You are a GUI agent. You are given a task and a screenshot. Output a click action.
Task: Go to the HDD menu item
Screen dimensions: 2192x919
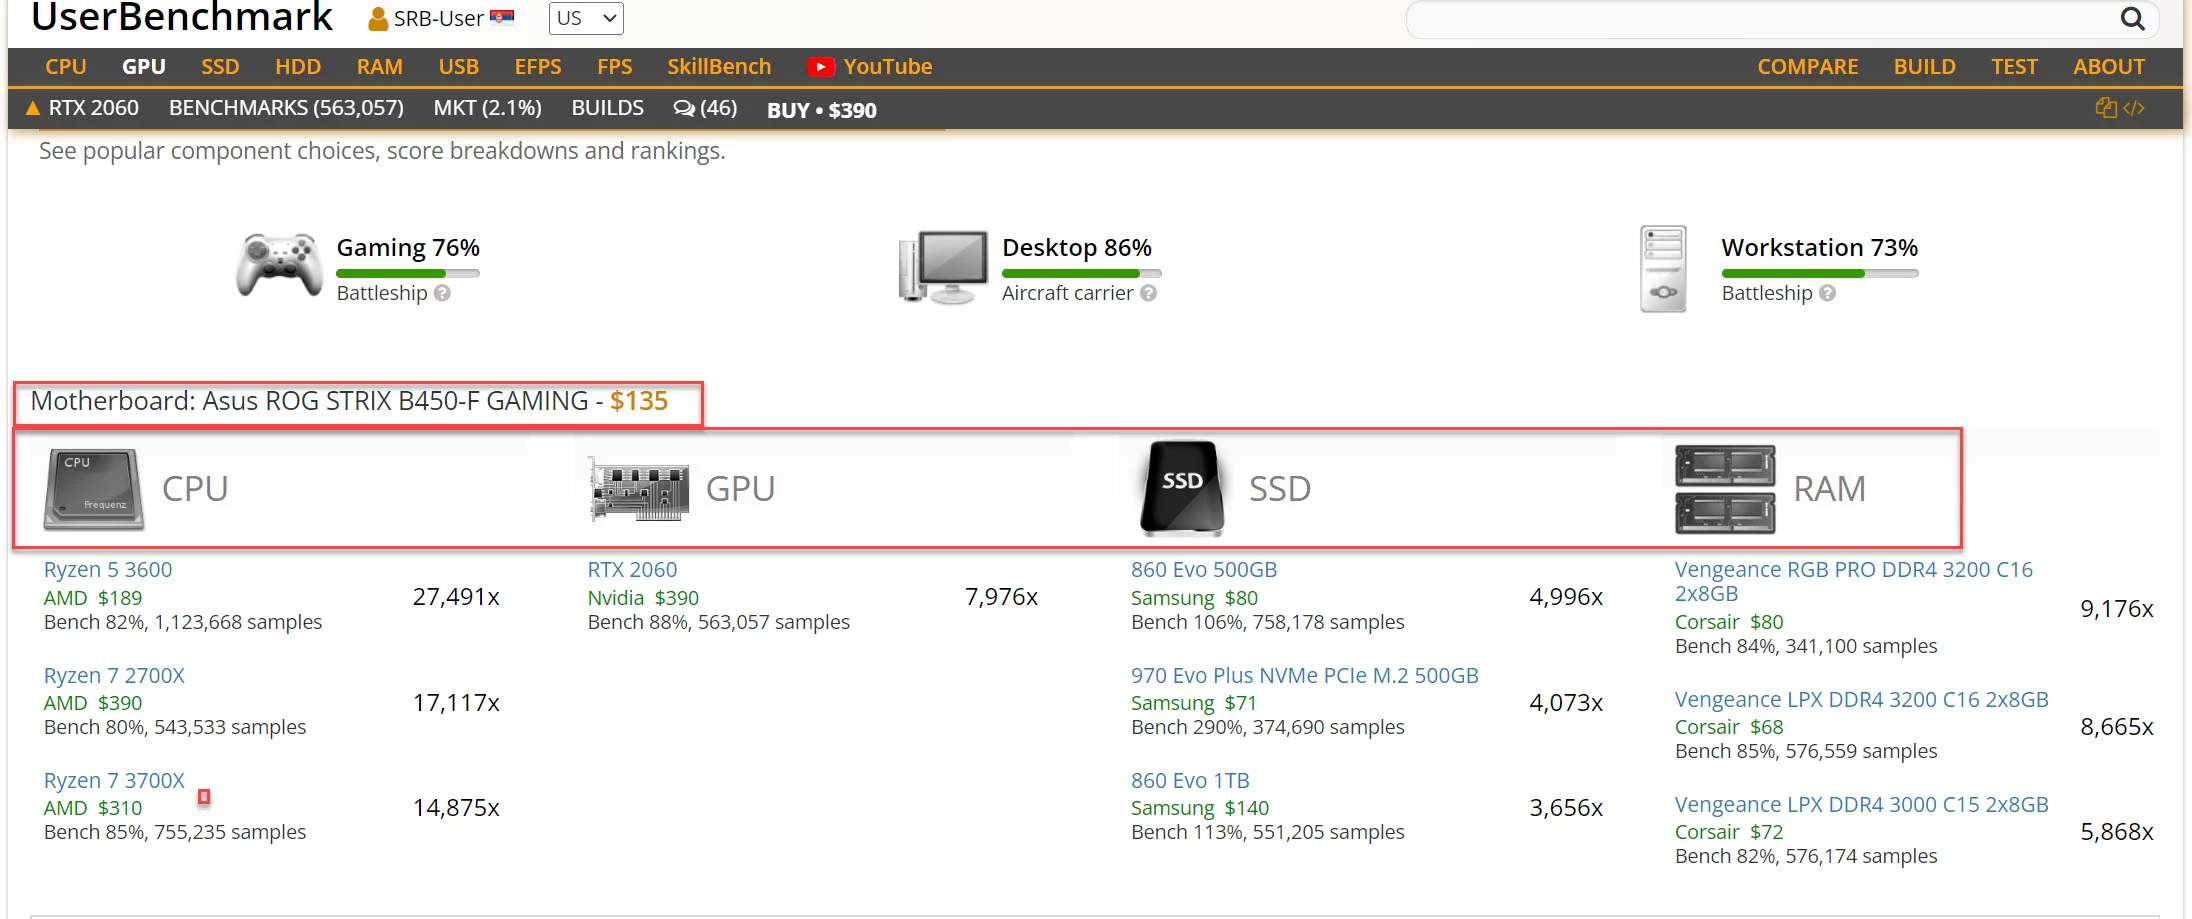(x=298, y=67)
